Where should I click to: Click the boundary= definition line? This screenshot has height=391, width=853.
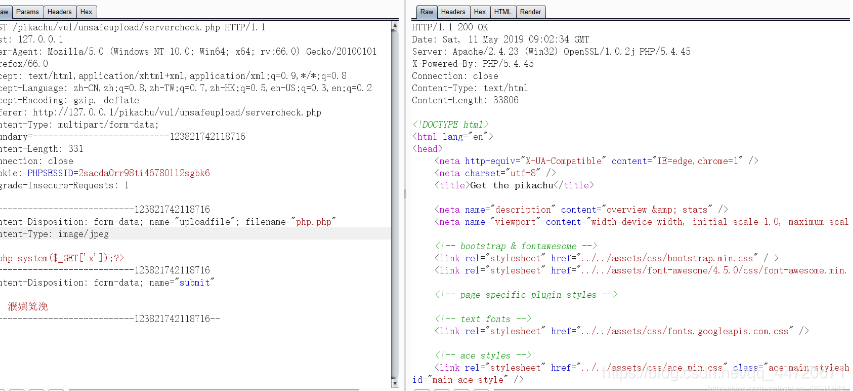coord(122,136)
